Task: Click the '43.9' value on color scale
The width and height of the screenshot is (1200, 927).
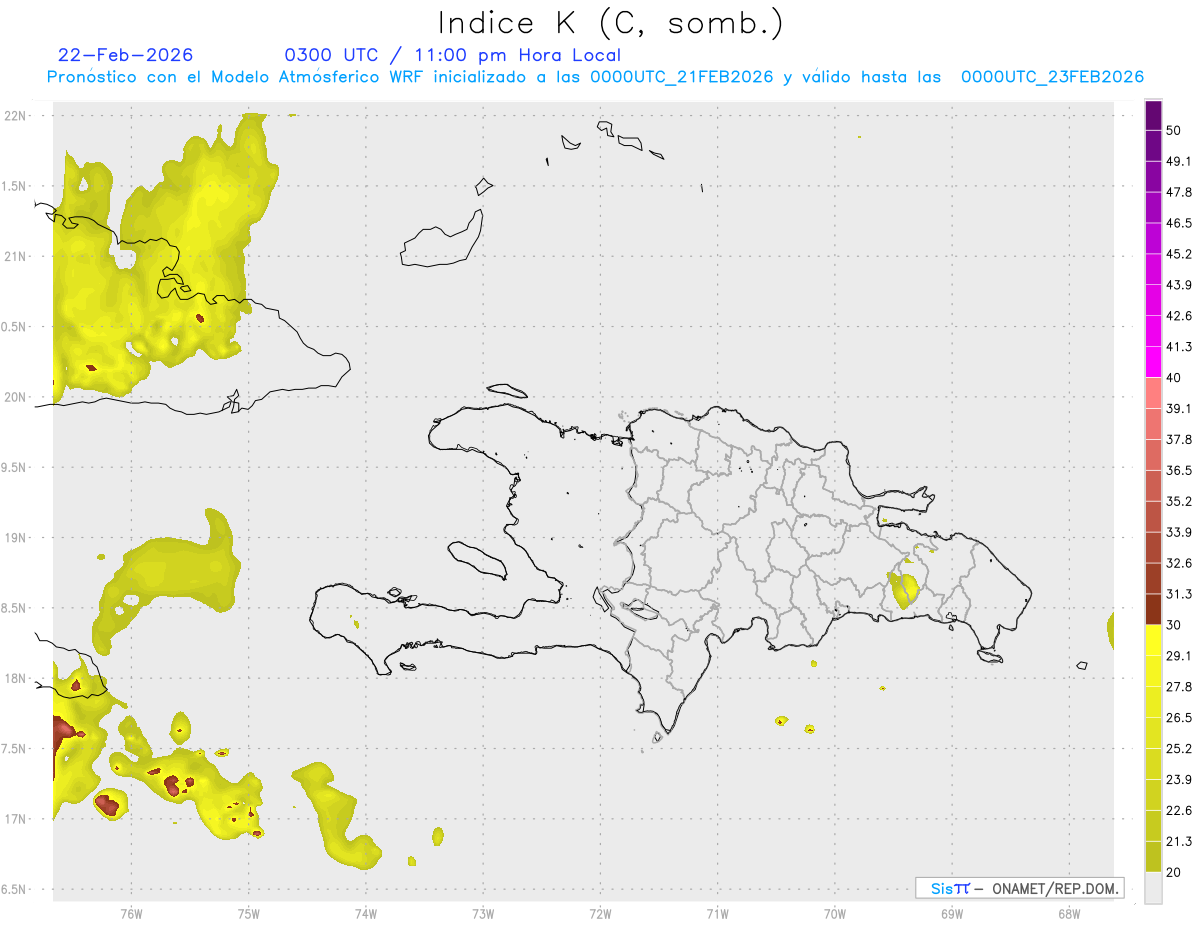Action: 1179,285
